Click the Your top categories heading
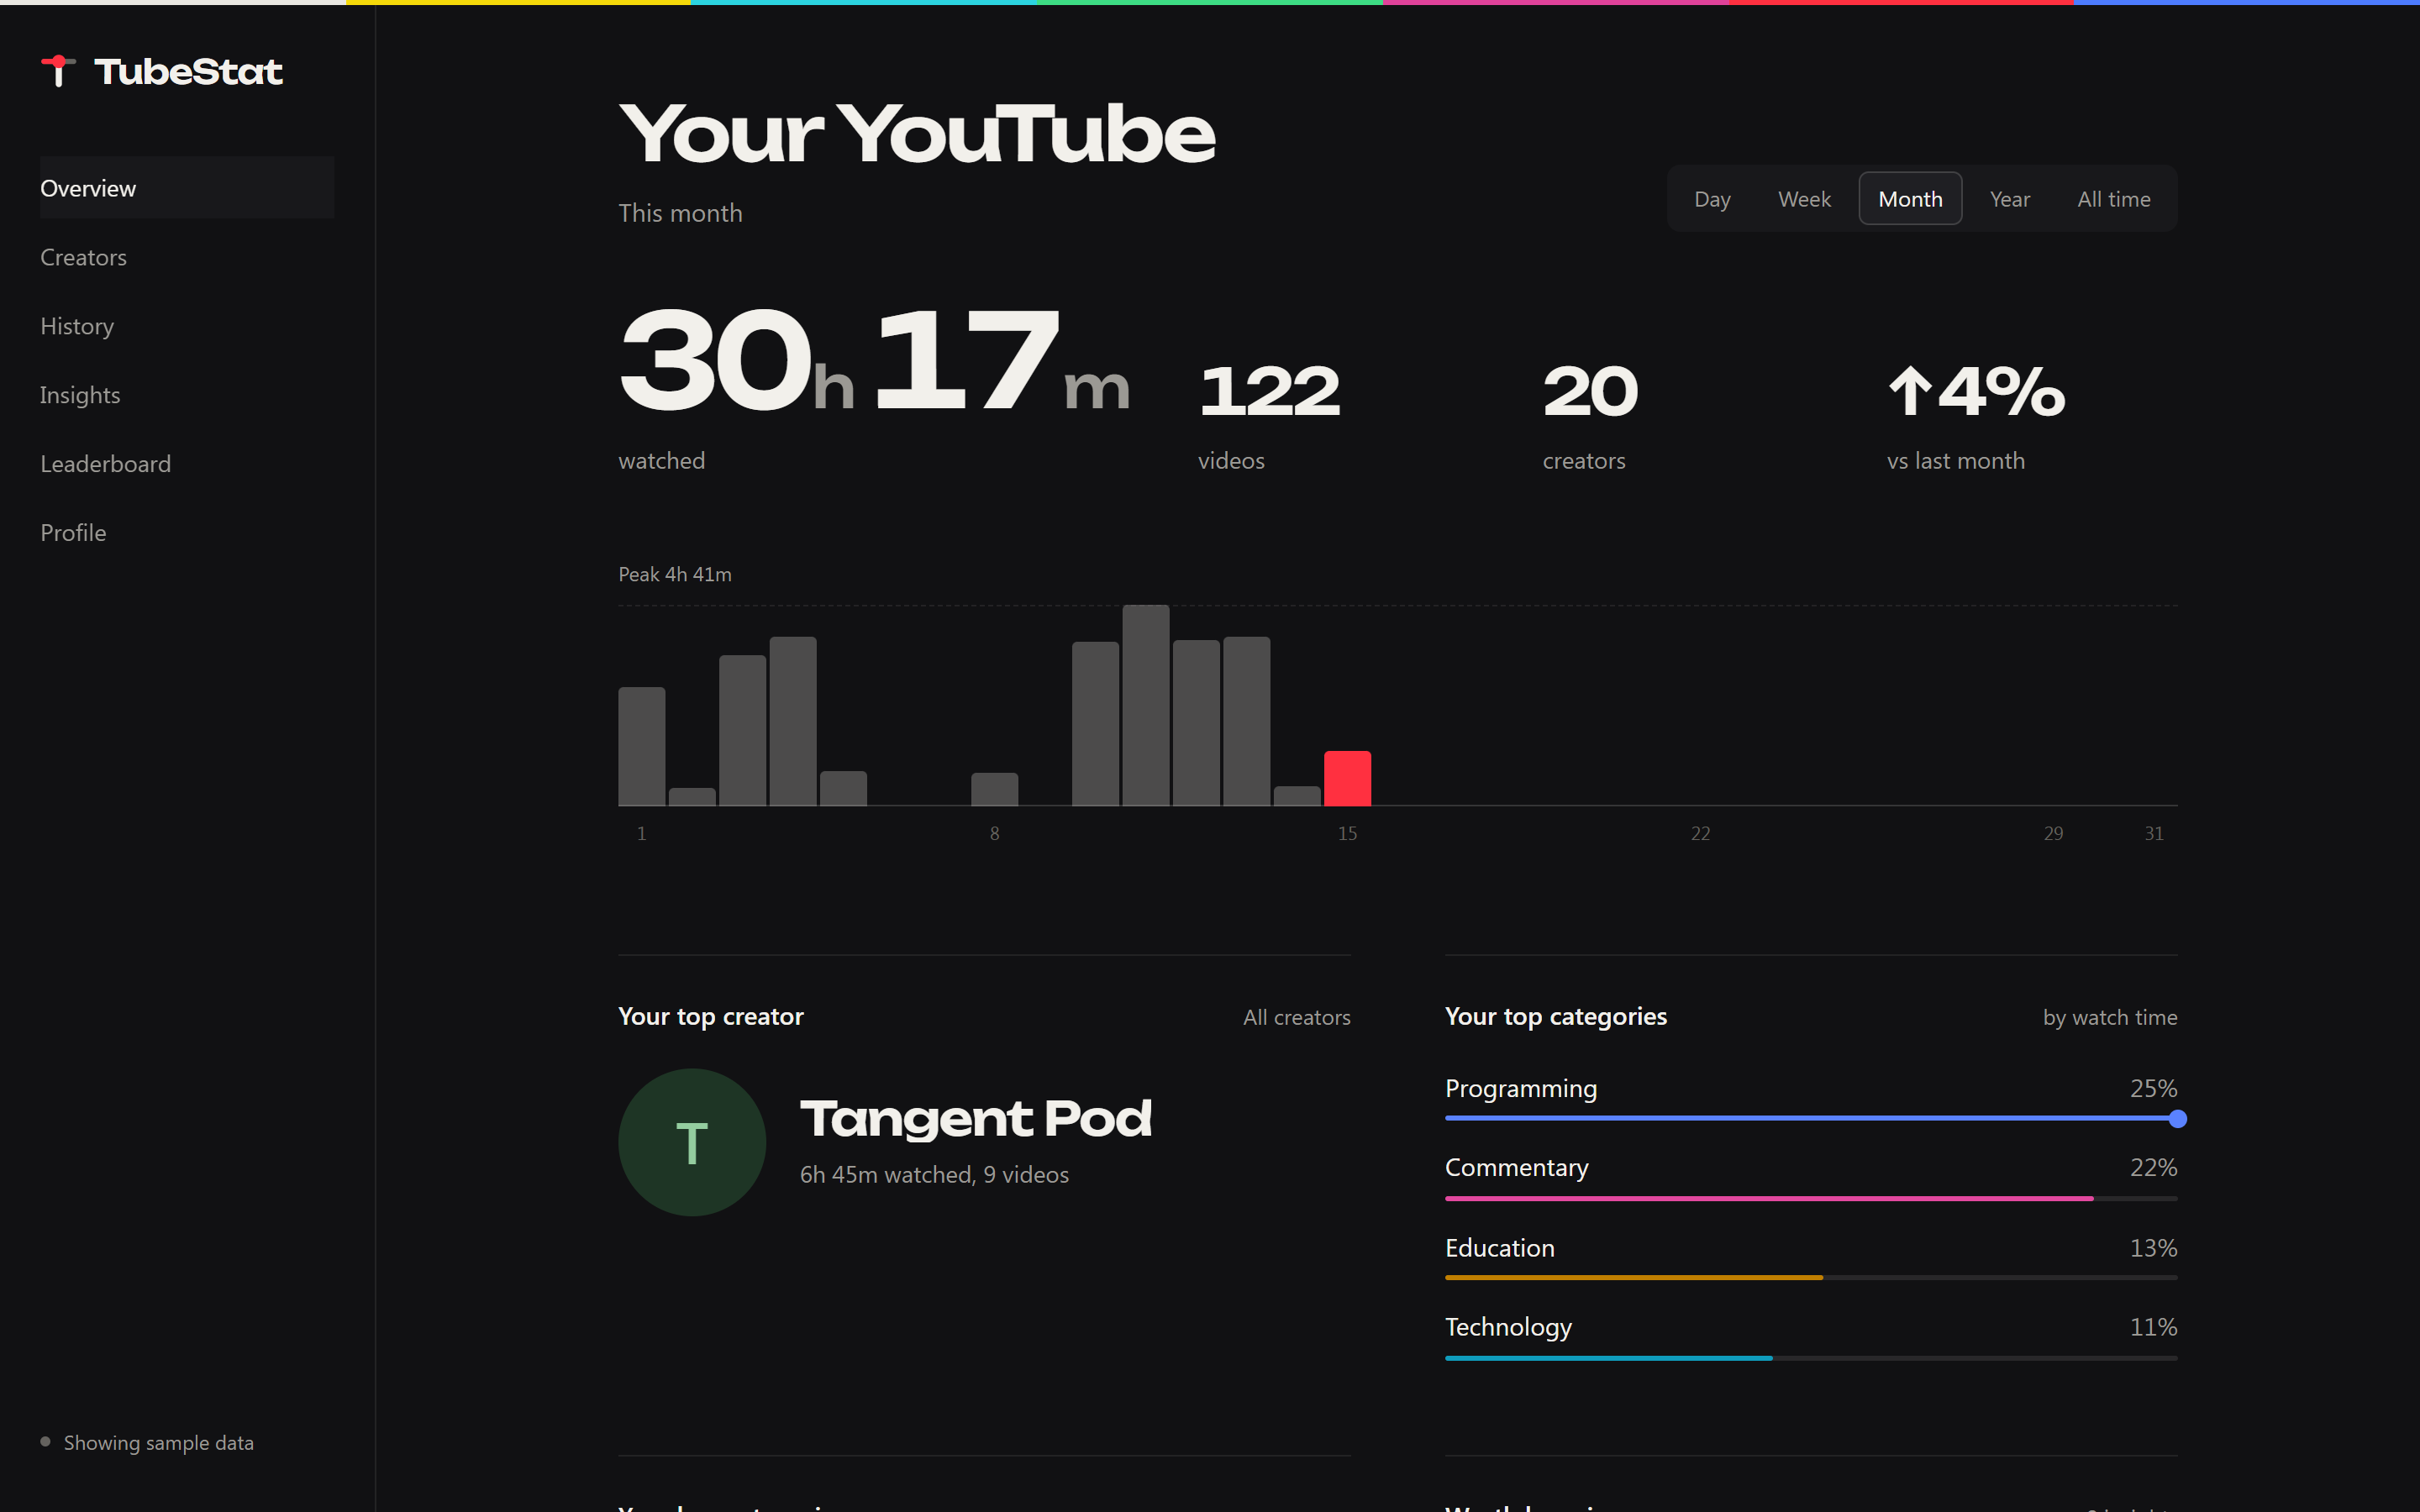Screen dimensions: 2420x1512 click(x=1555, y=1016)
